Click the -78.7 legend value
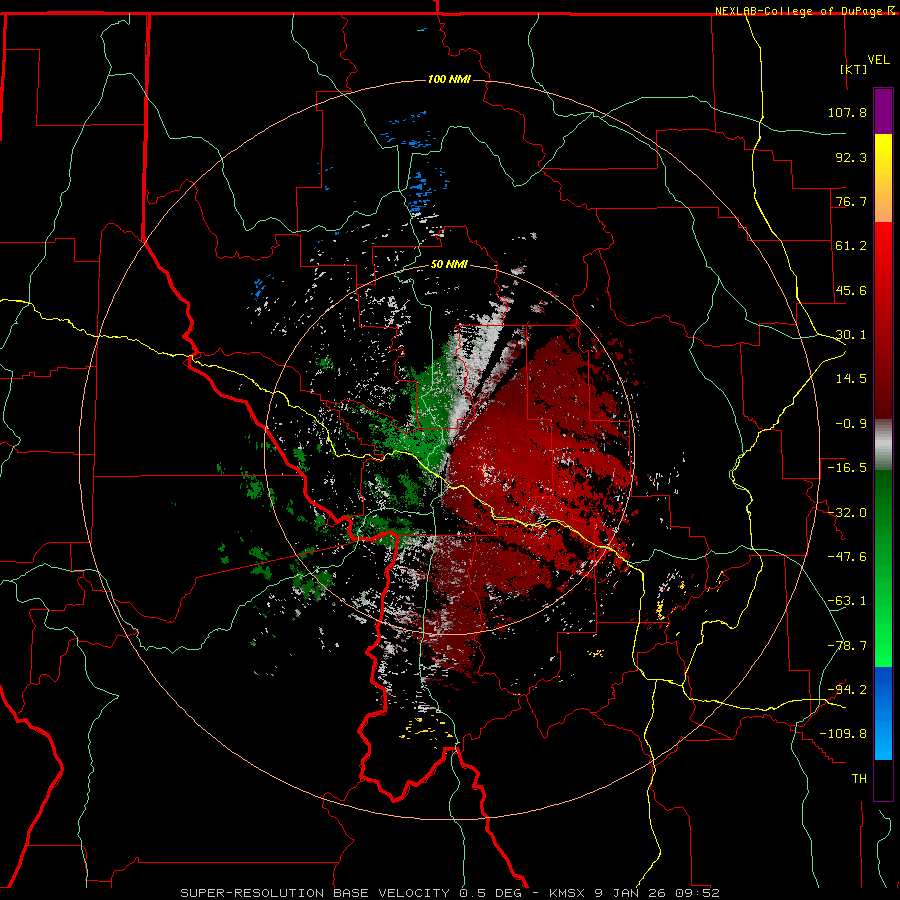 click(x=847, y=646)
